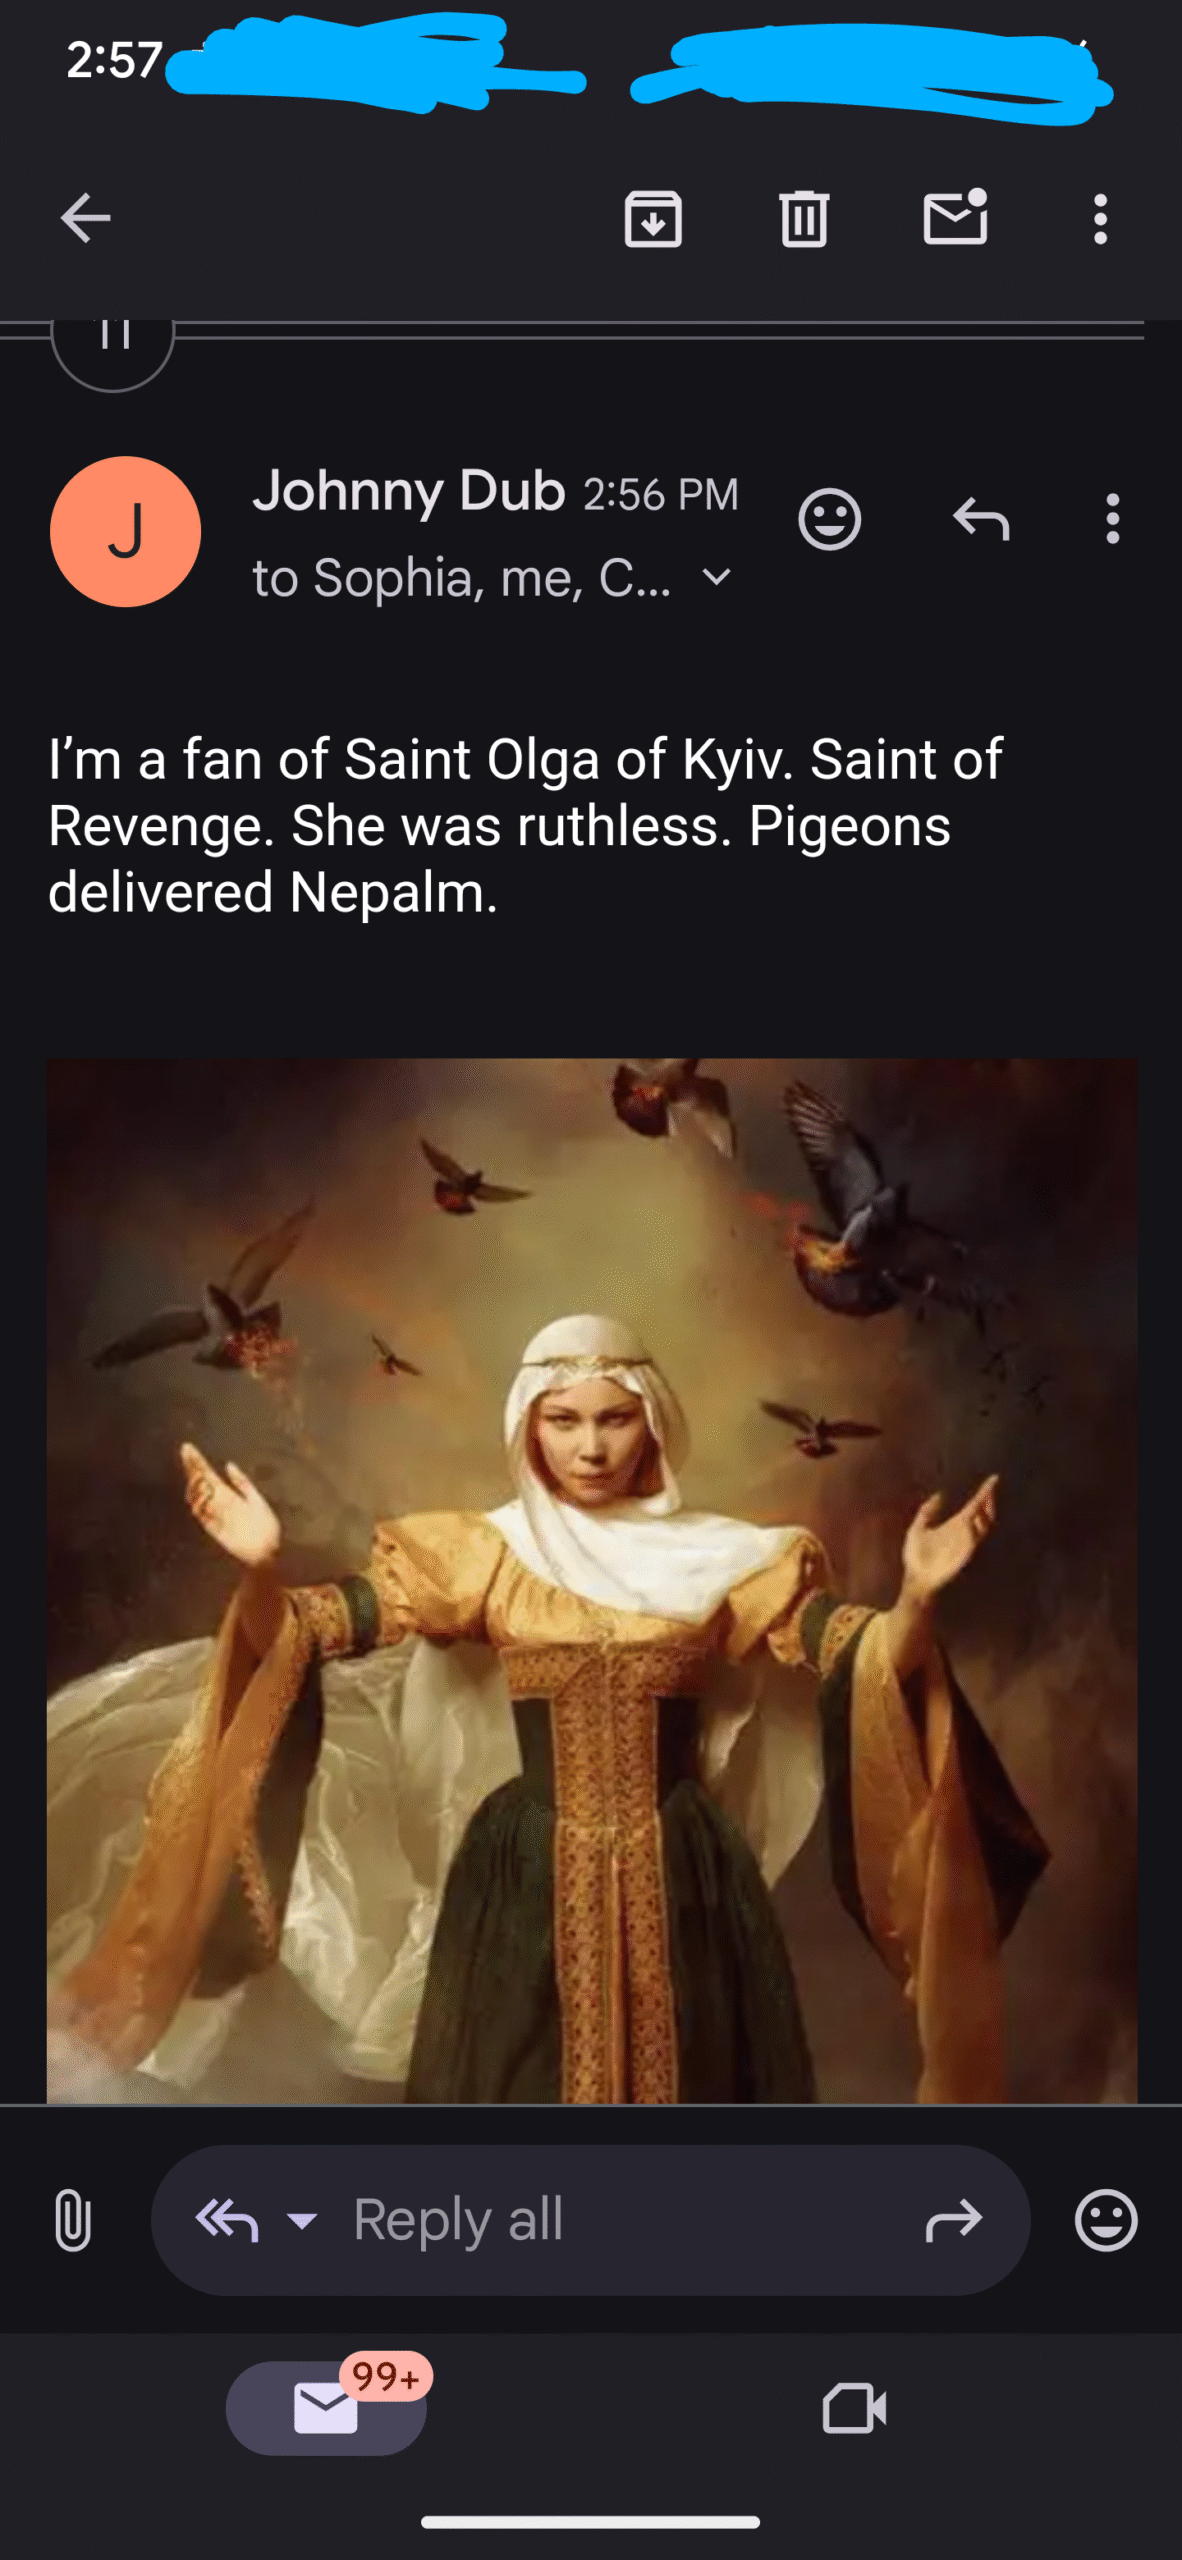Archive this email conversation

653,218
